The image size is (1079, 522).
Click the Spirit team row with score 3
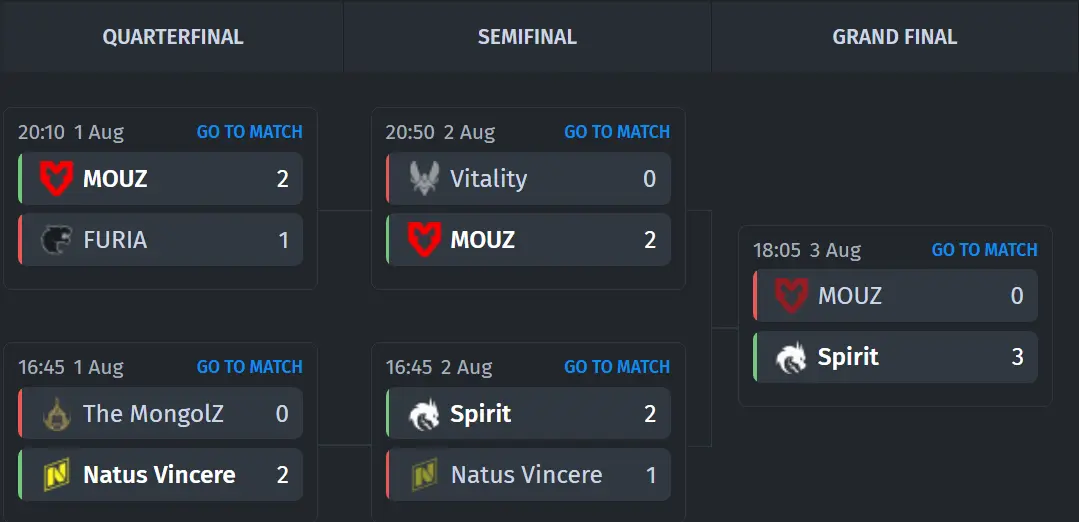[x=895, y=358]
